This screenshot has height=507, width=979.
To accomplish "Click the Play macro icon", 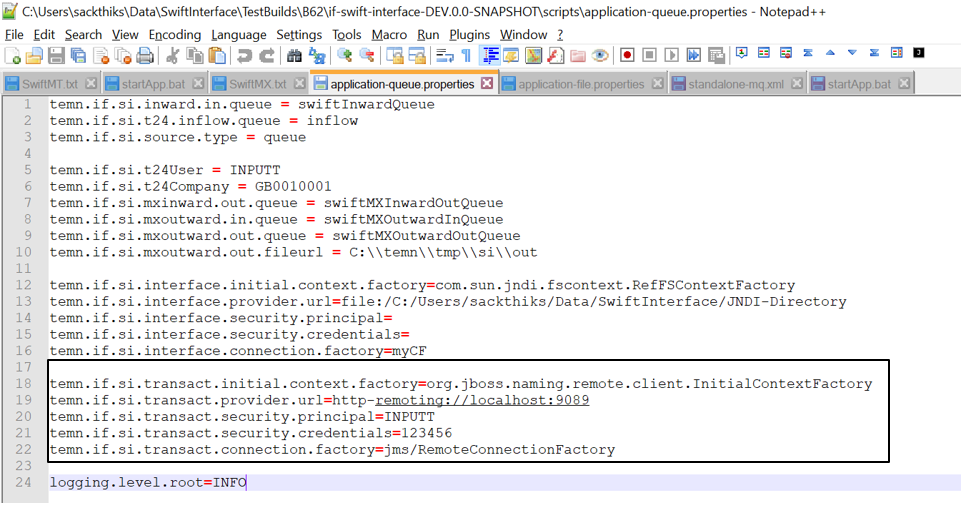I will pos(671,55).
